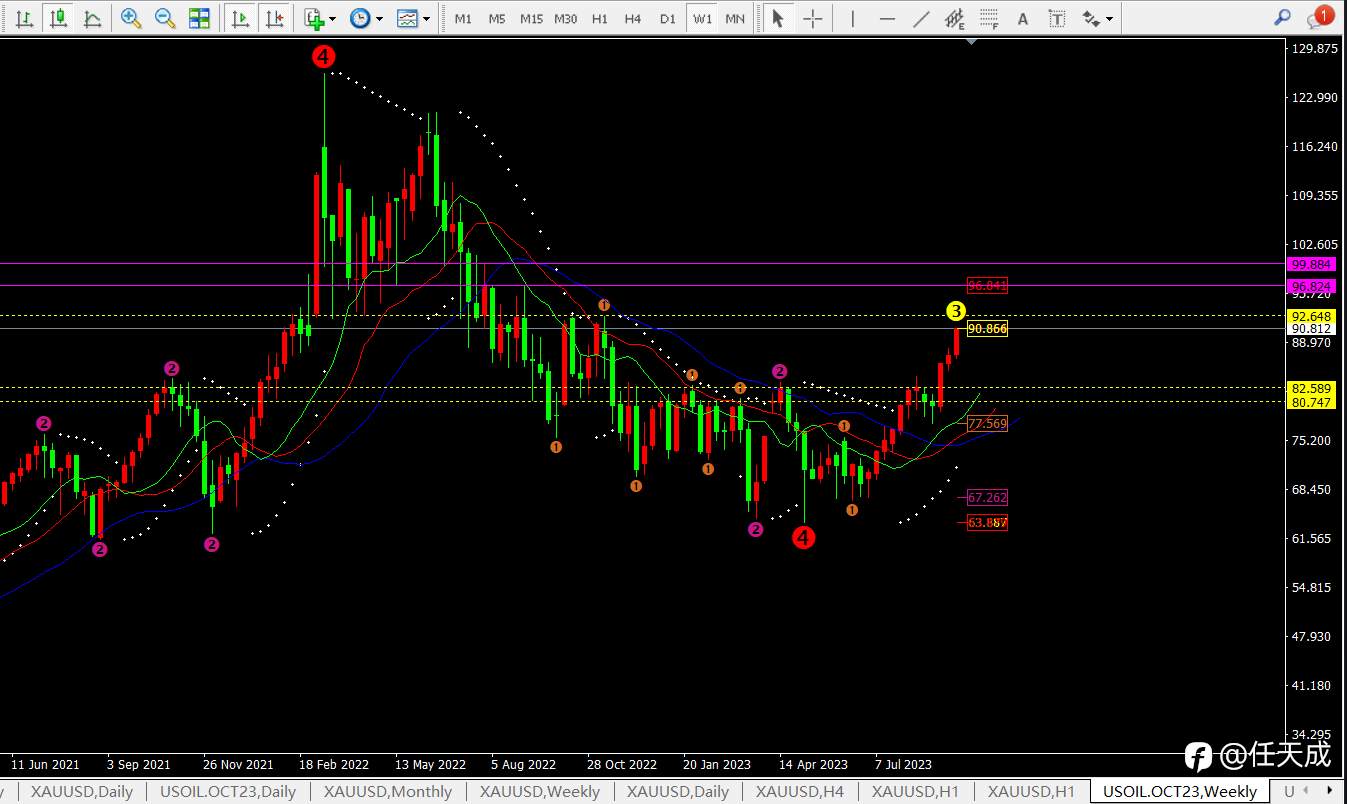Switch the chart to H4 timeframe
The width and height of the screenshot is (1347, 804).
coord(633,19)
